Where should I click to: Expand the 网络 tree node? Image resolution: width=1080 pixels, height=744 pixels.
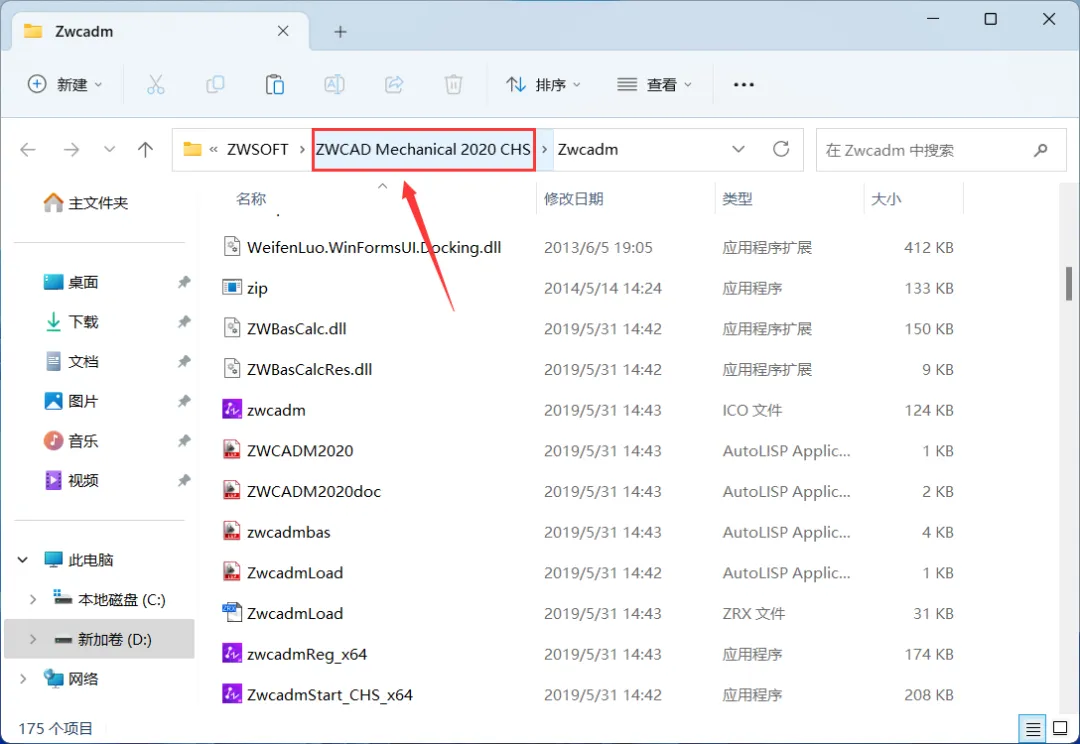pyautogui.click(x=23, y=679)
